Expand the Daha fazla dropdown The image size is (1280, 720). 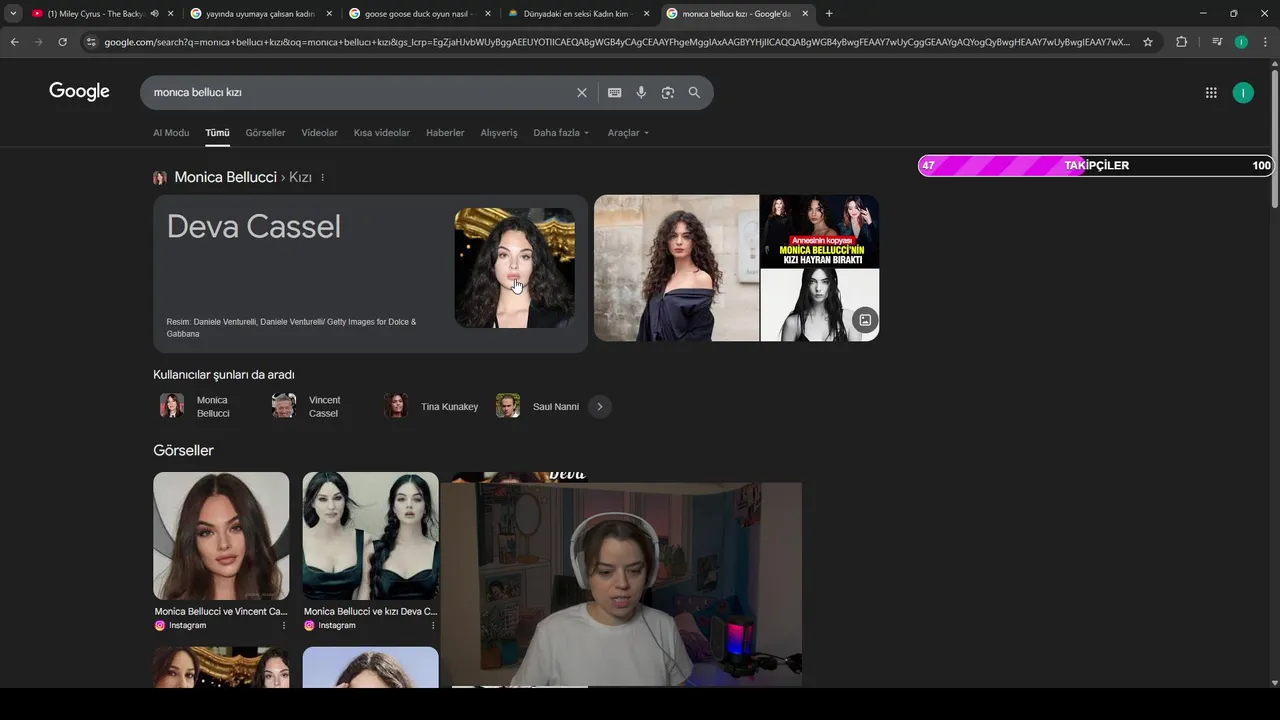tap(561, 133)
